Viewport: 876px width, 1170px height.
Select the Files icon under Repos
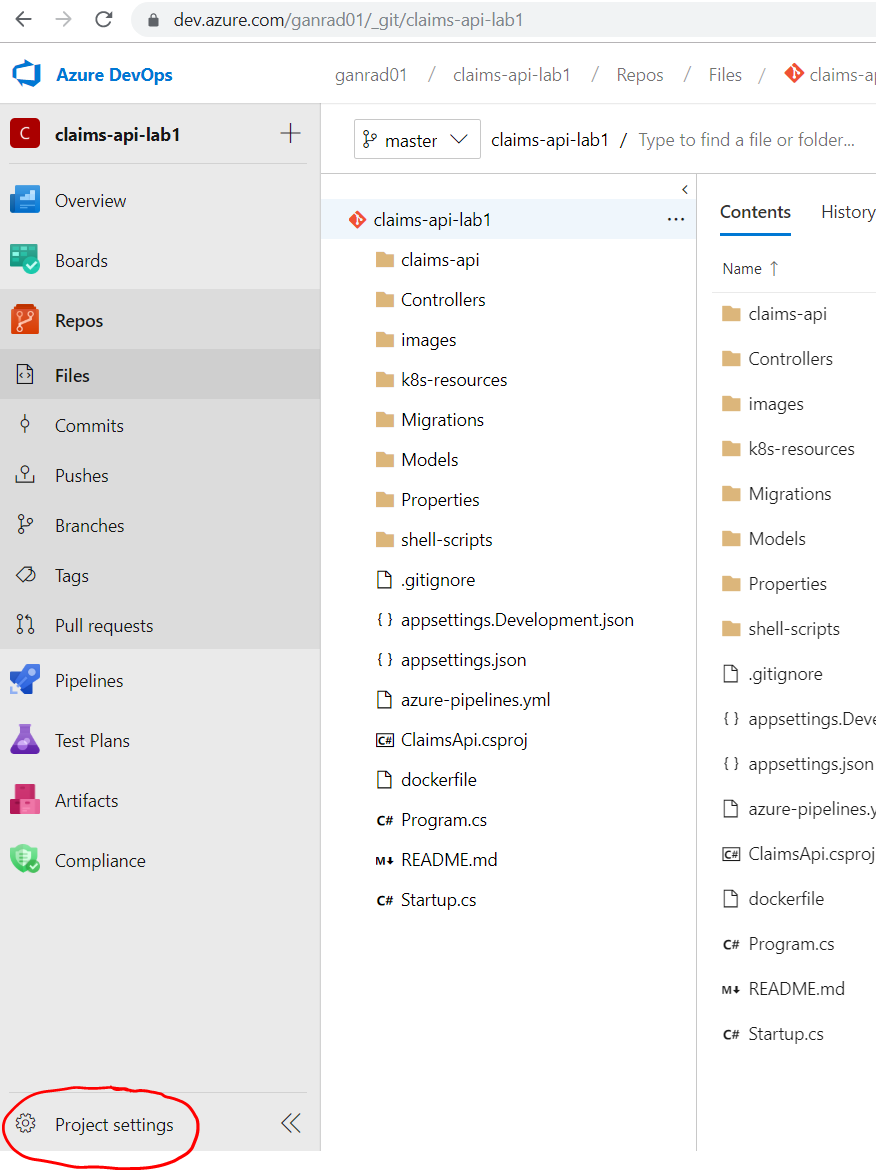click(x=25, y=375)
